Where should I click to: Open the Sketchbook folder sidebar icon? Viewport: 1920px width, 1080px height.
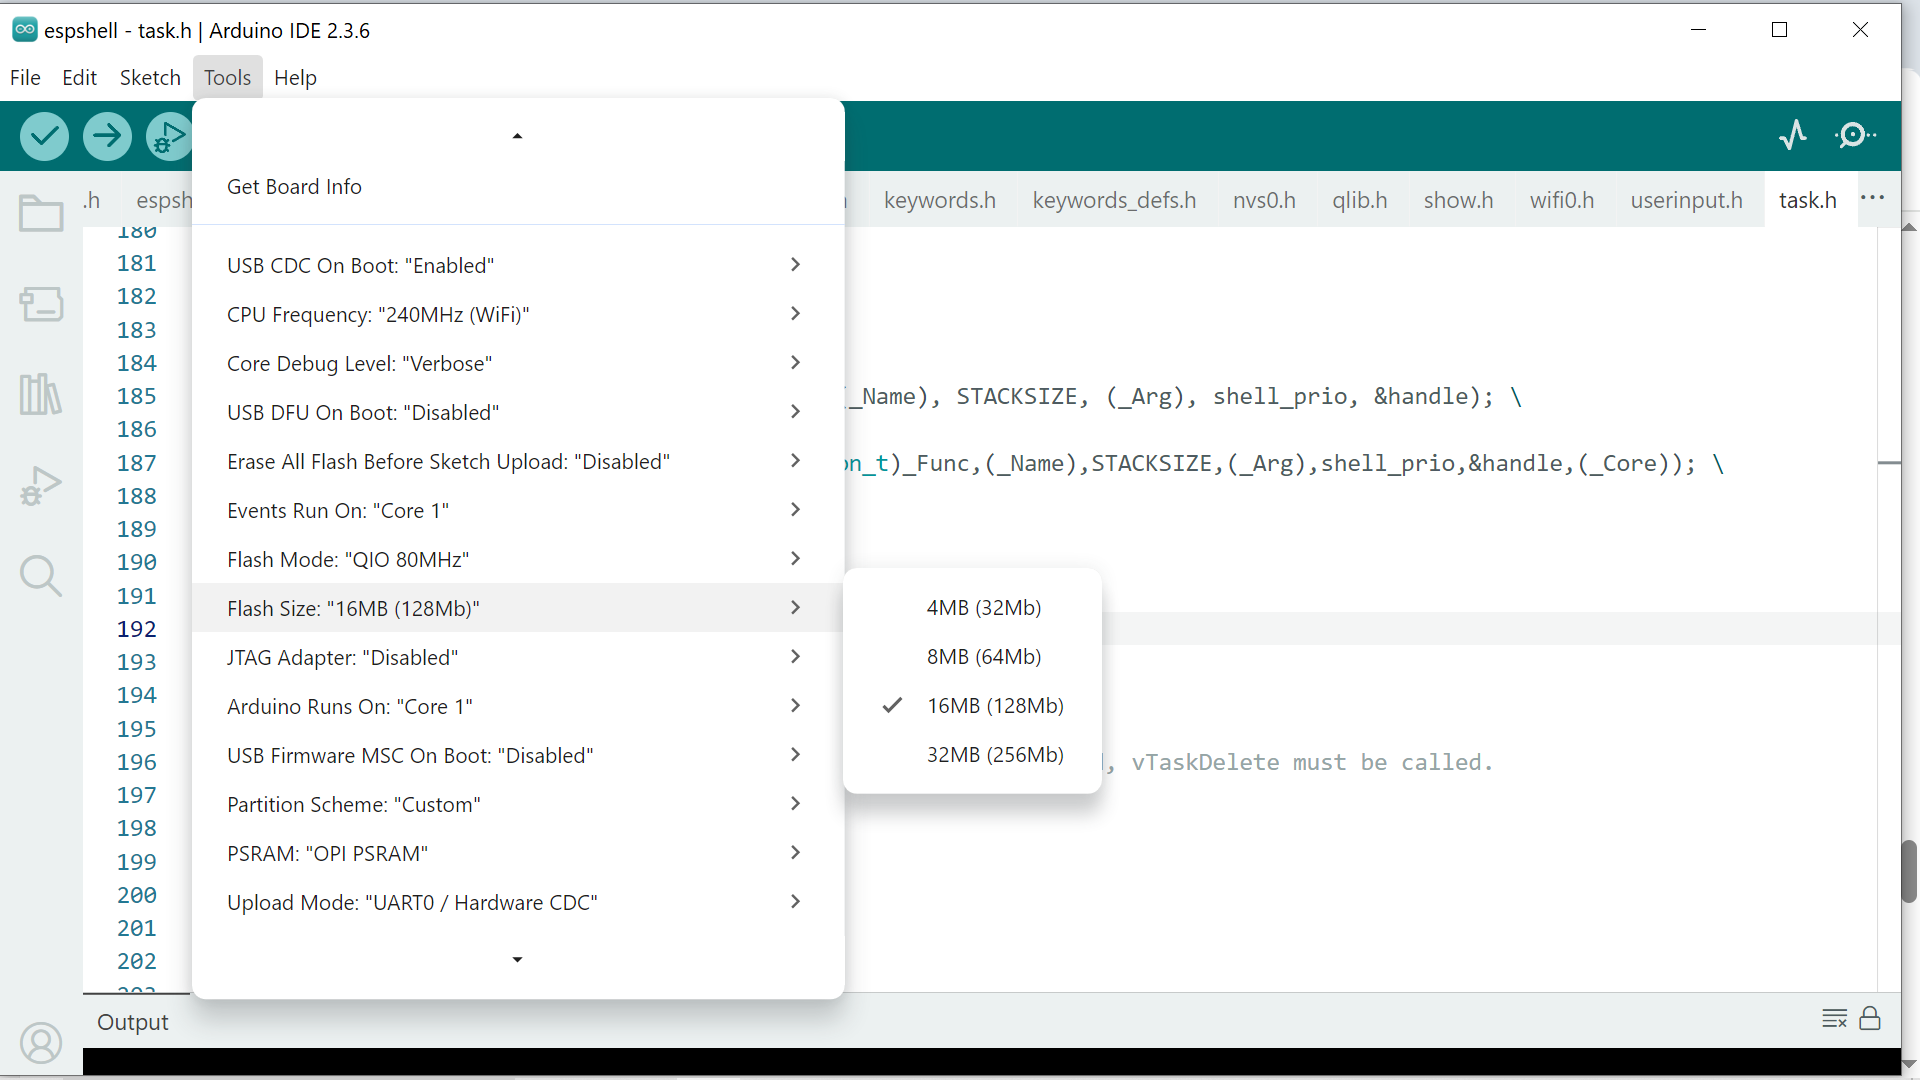41,212
